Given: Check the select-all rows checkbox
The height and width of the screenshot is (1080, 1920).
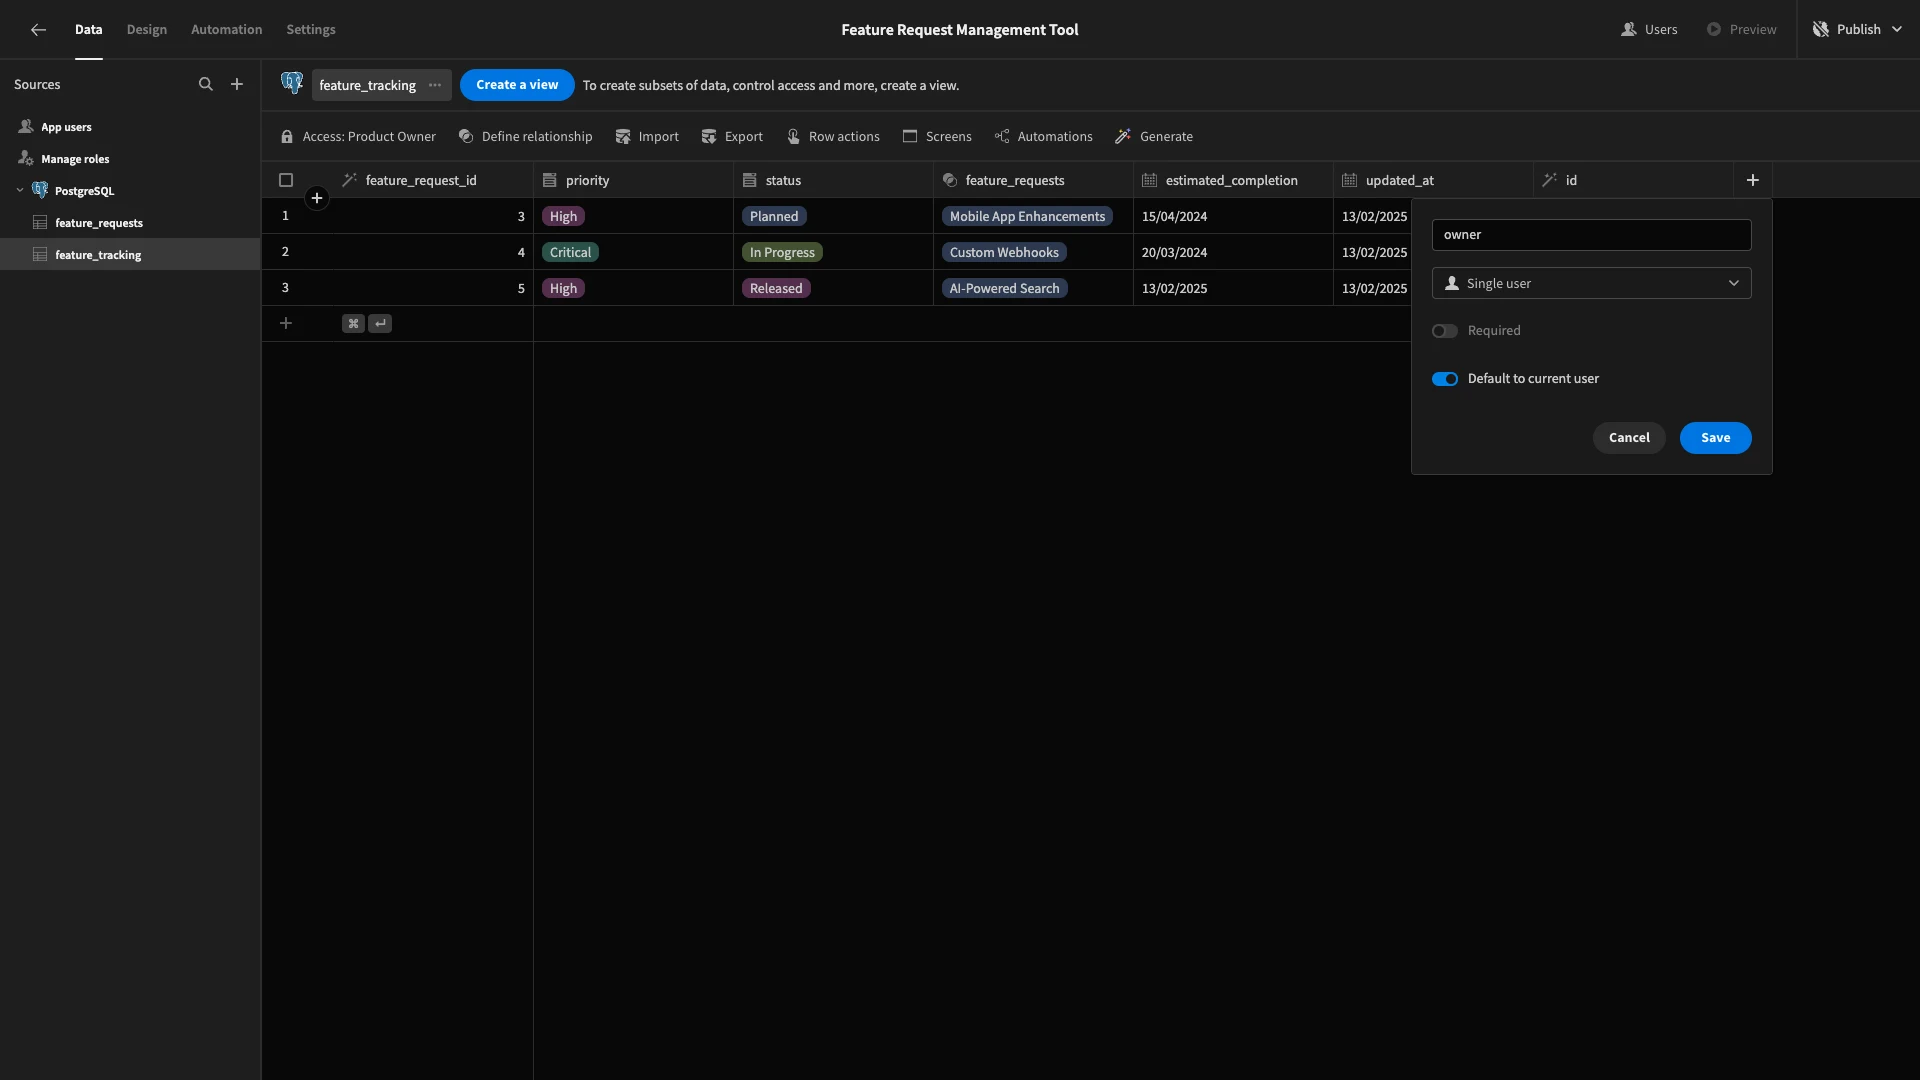Looking at the screenshot, I should [286, 180].
